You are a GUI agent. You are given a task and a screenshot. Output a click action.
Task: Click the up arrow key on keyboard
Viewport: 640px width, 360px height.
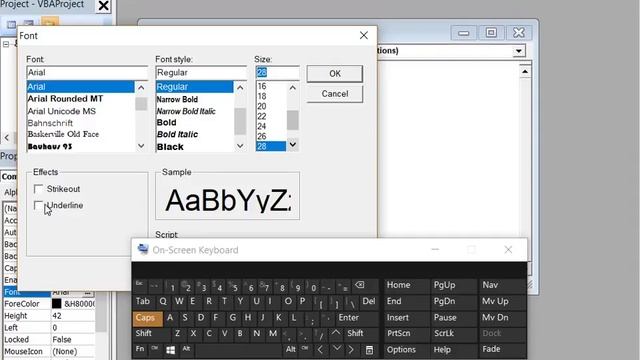coord(336,333)
